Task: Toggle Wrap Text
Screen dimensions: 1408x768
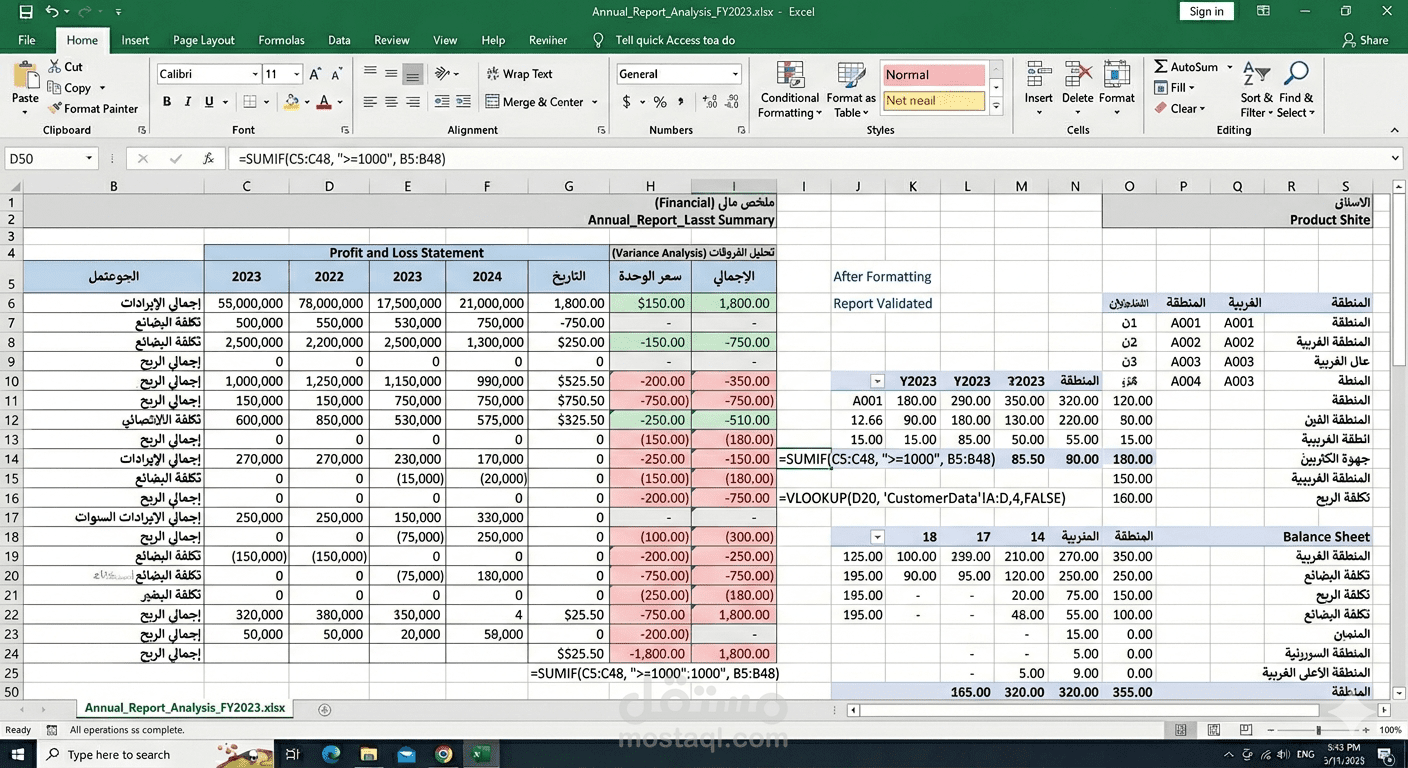Action: point(519,74)
